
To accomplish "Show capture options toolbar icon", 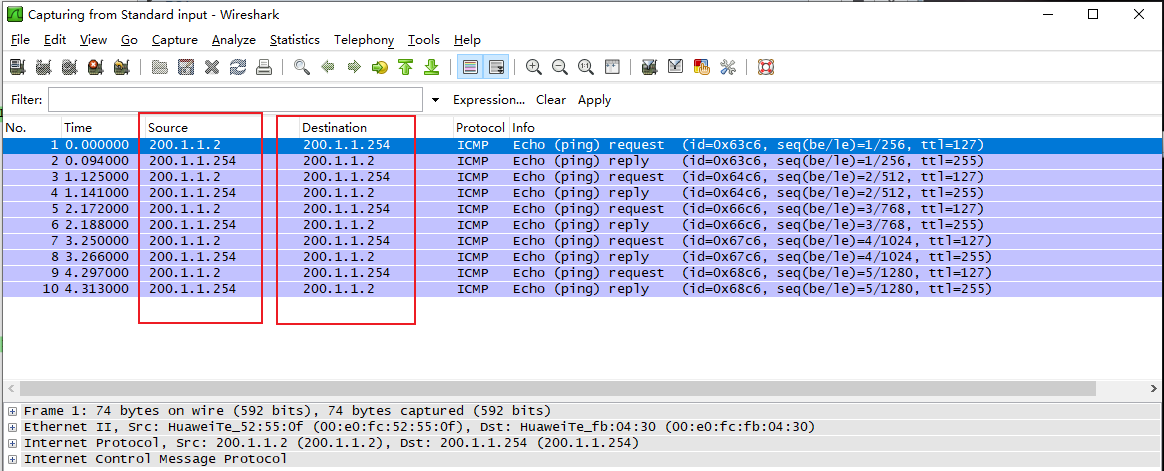I will 43,68.
